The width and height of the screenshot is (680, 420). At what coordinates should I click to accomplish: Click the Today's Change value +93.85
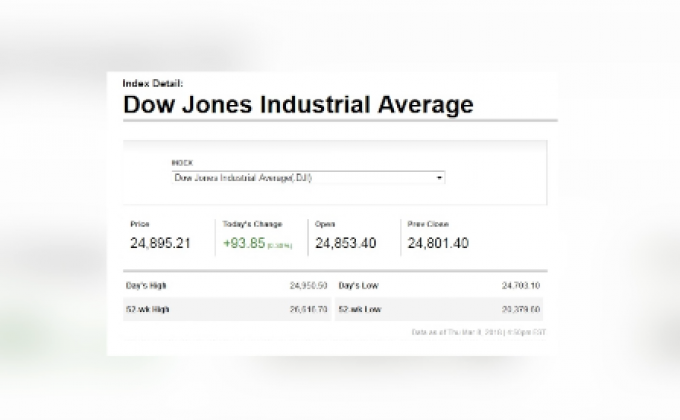243,243
